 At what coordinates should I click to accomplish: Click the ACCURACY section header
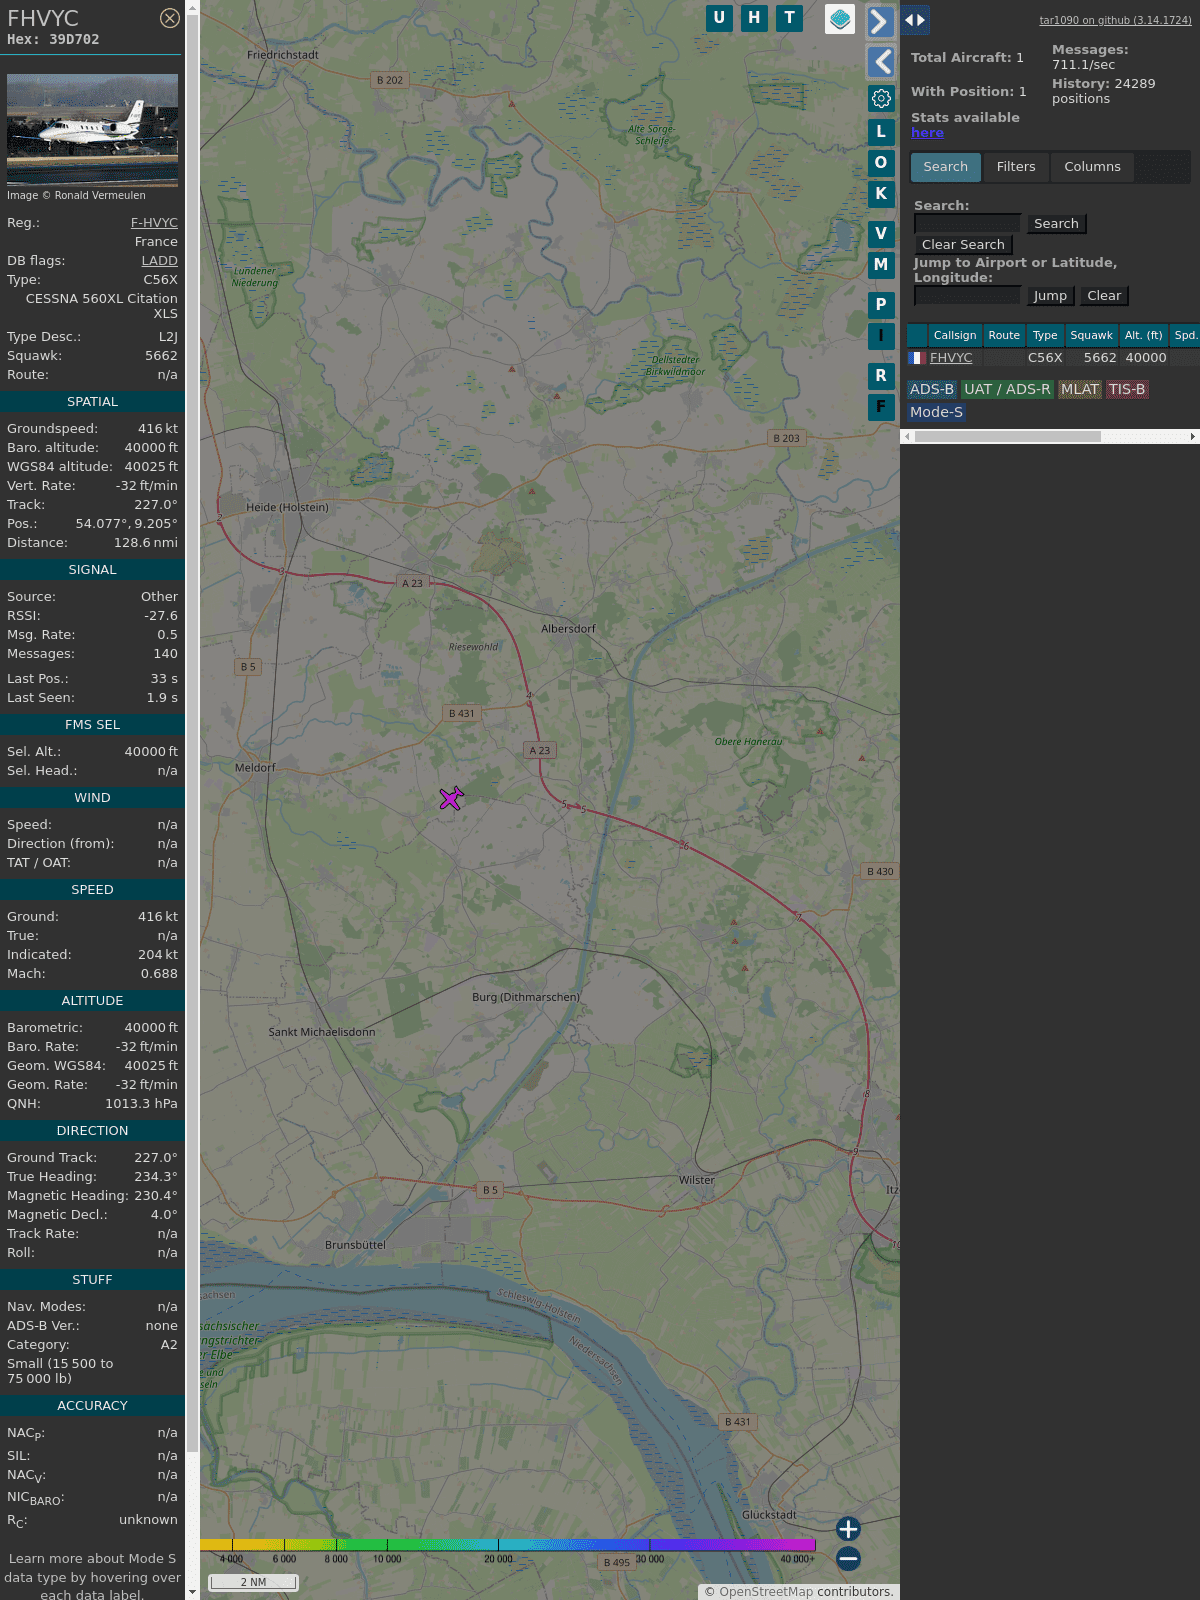[x=92, y=1406]
